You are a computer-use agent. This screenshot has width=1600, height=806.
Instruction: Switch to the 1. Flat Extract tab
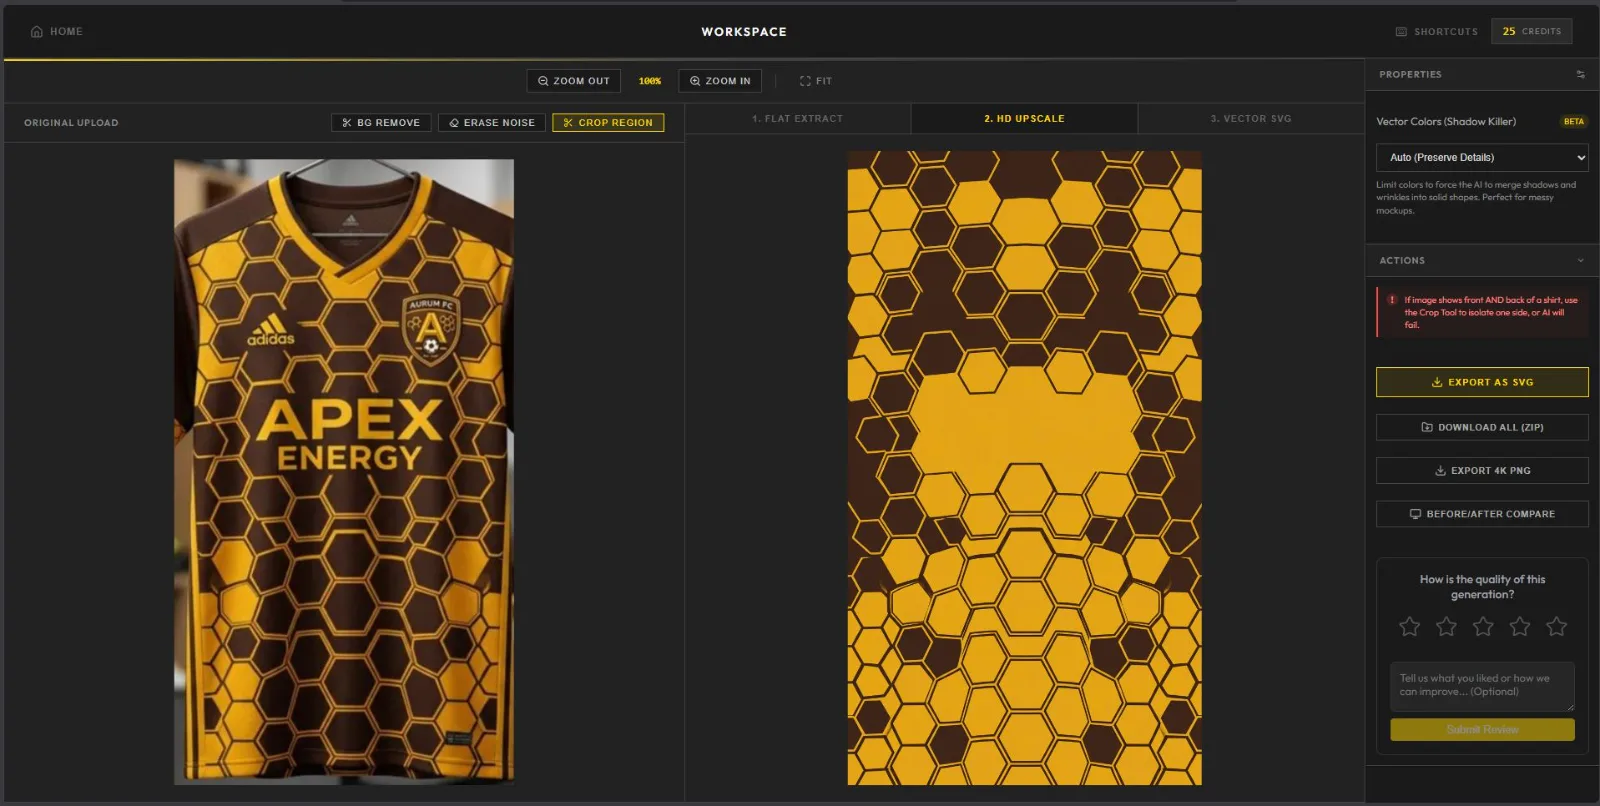coord(798,119)
